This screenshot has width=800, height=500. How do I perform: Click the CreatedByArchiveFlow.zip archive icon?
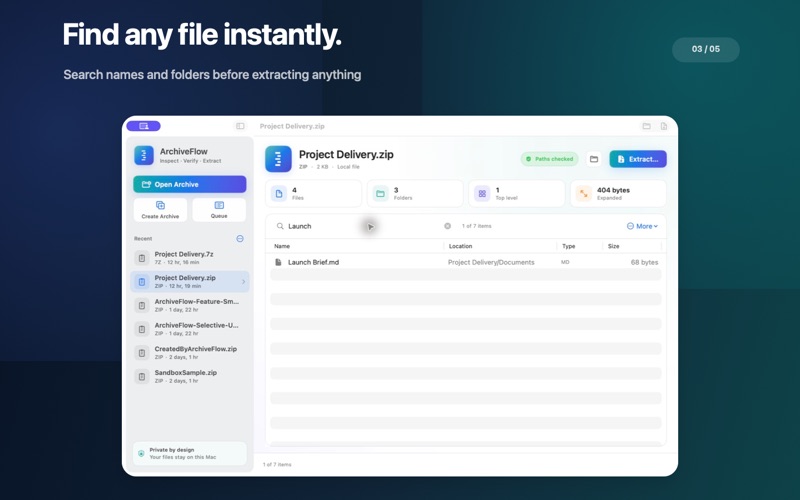(142, 353)
